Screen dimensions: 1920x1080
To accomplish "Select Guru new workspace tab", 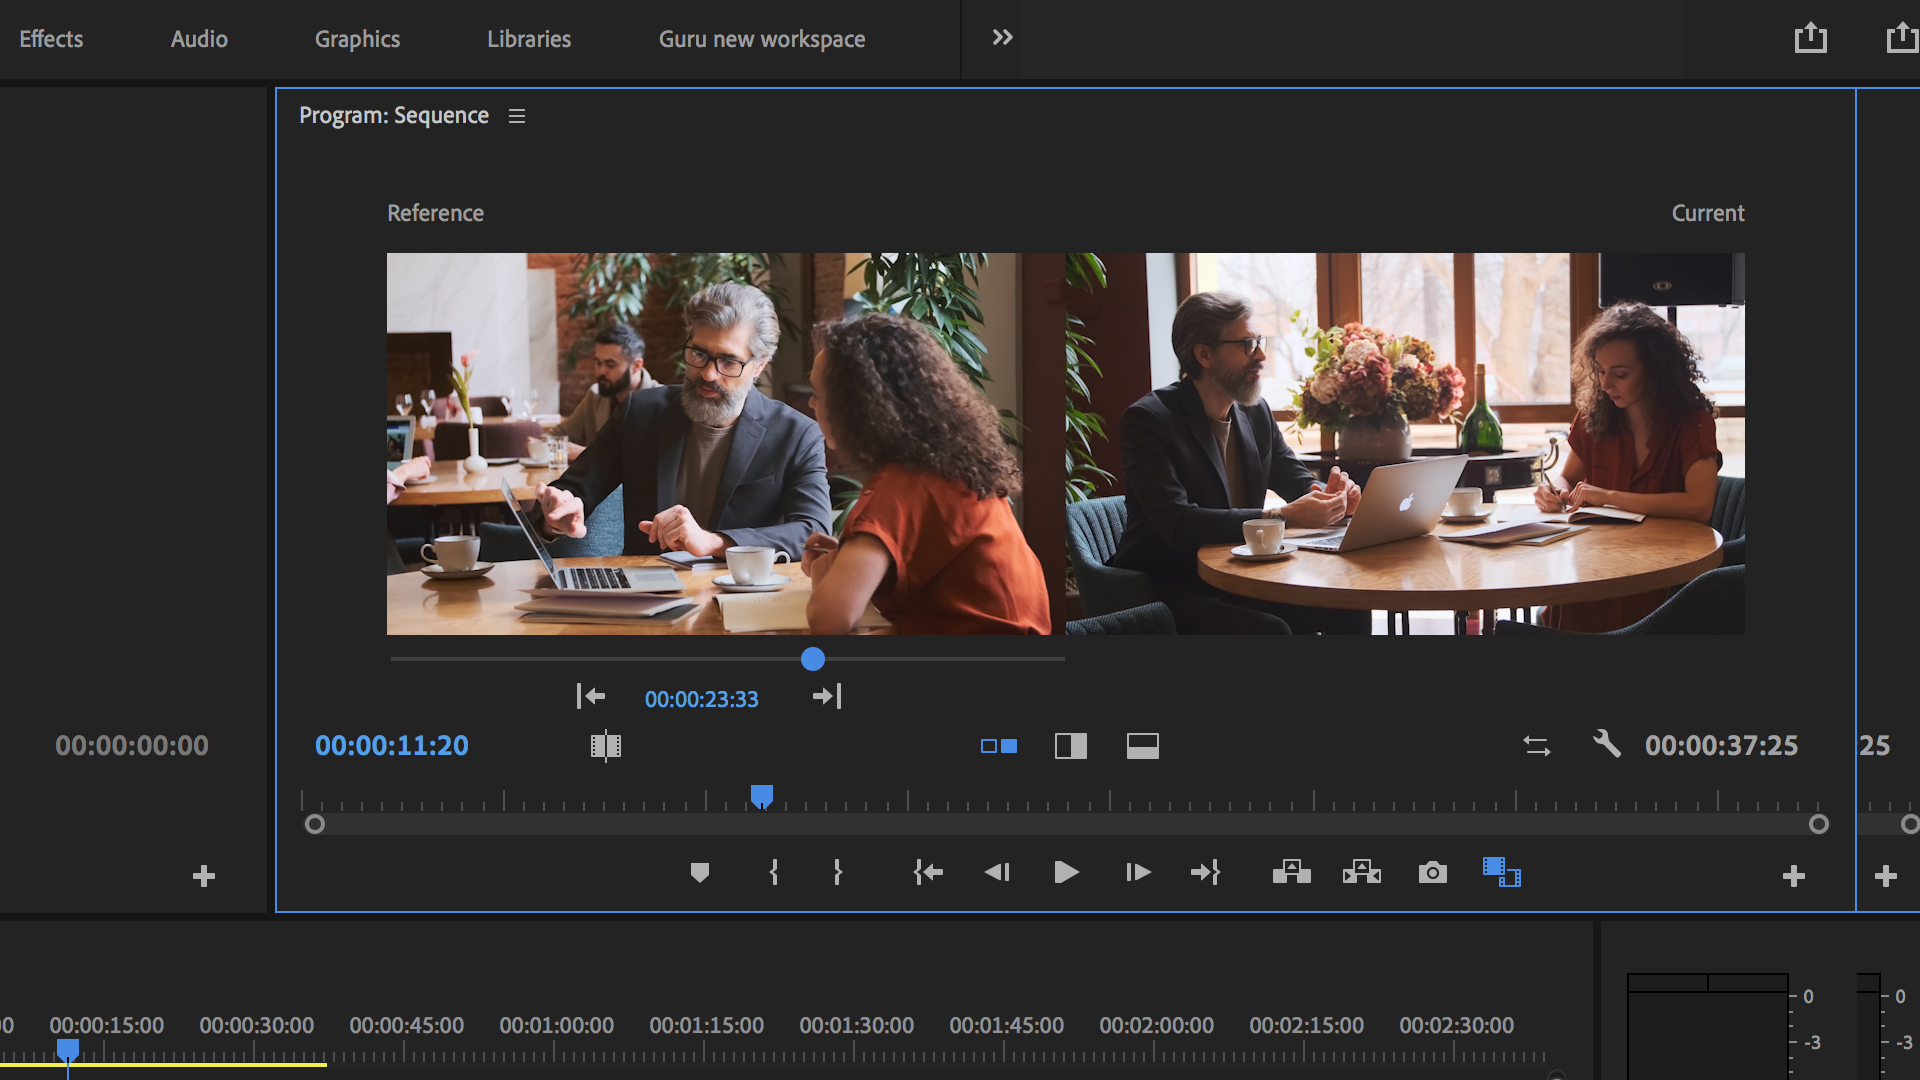I will [x=762, y=39].
